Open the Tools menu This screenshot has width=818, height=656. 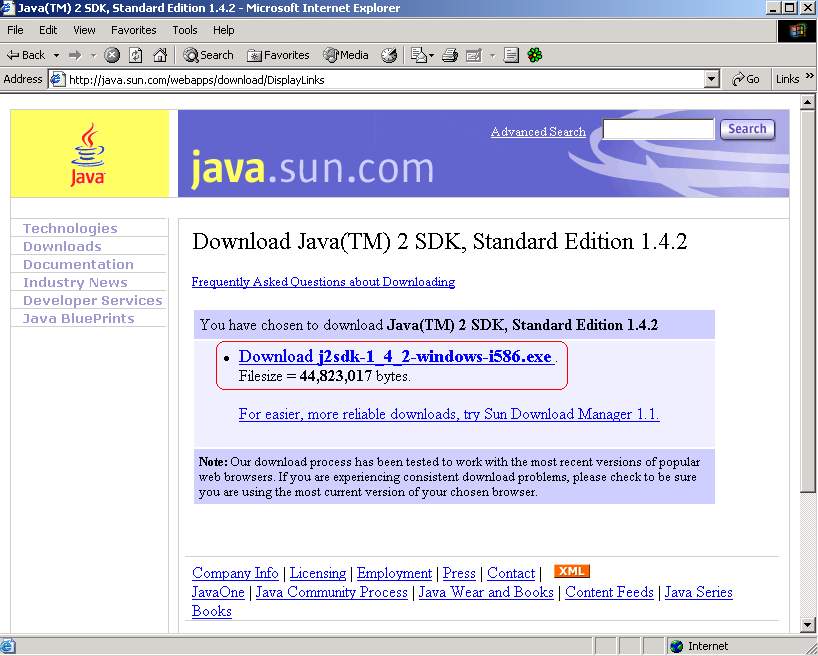tap(185, 30)
